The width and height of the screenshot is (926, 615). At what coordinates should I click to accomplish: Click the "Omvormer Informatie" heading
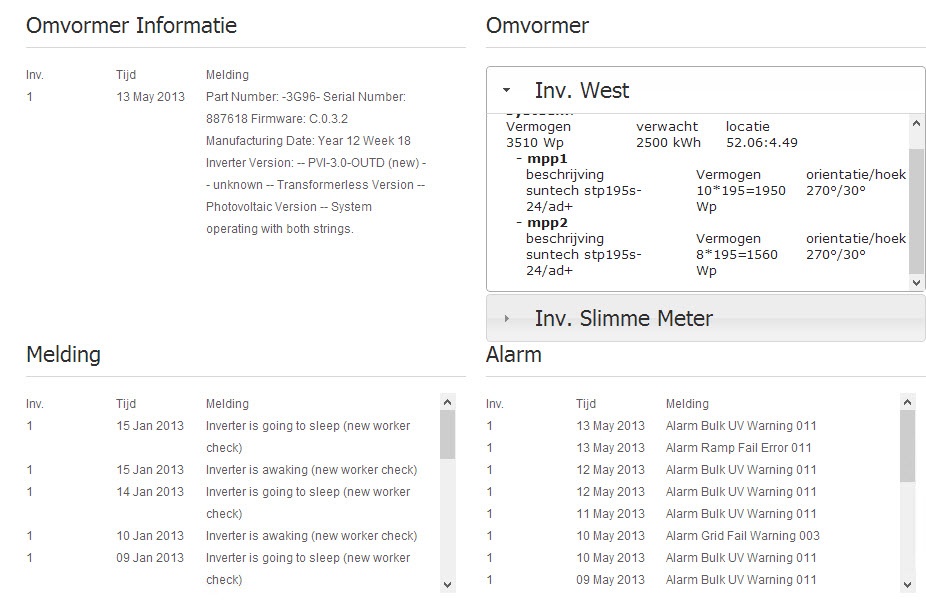coord(132,25)
